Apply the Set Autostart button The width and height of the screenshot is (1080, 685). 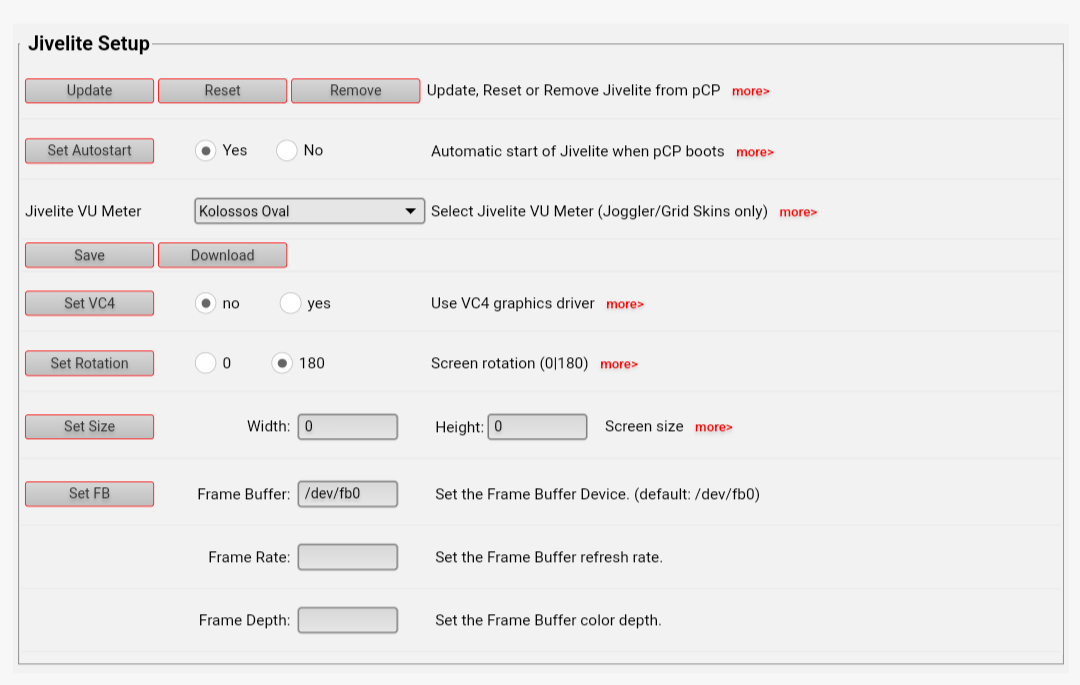(90, 151)
